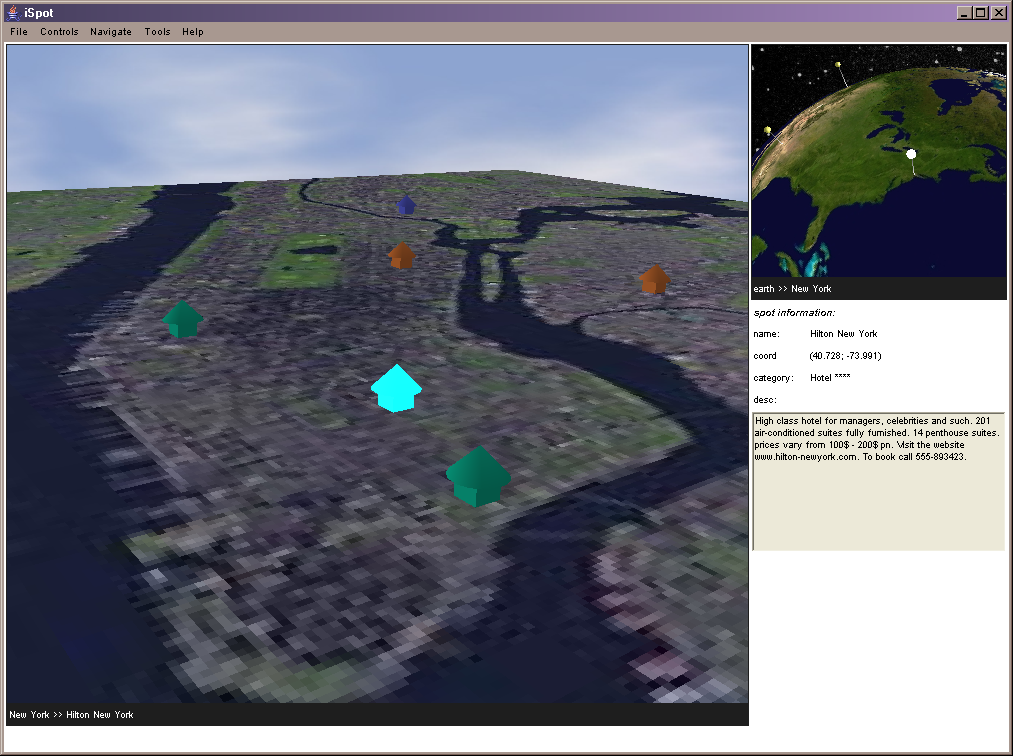Open the File menu

(x=19, y=32)
